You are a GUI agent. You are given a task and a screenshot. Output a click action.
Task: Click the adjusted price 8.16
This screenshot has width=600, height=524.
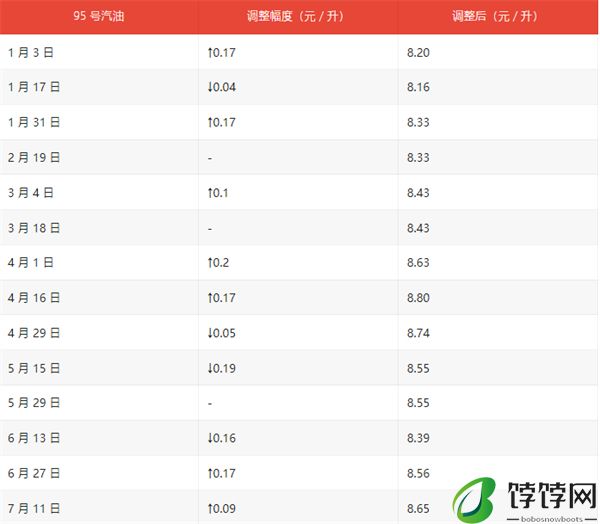click(x=418, y=87)
